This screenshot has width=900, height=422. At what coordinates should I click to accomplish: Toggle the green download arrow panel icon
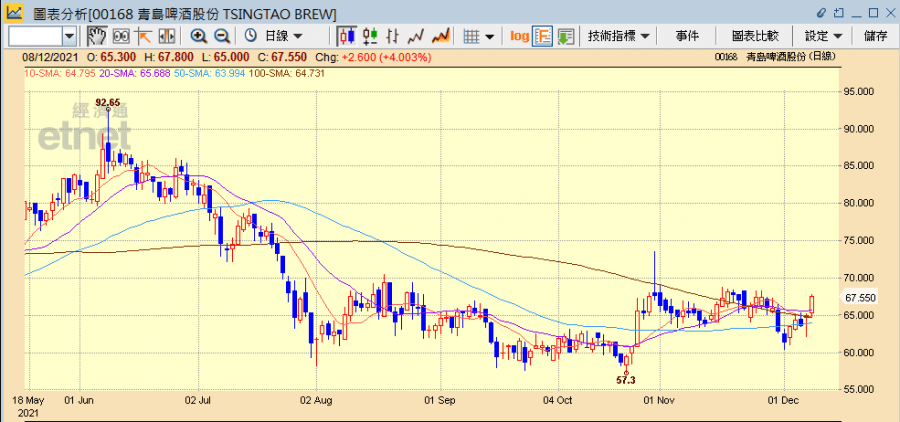(x=566, y=36)
